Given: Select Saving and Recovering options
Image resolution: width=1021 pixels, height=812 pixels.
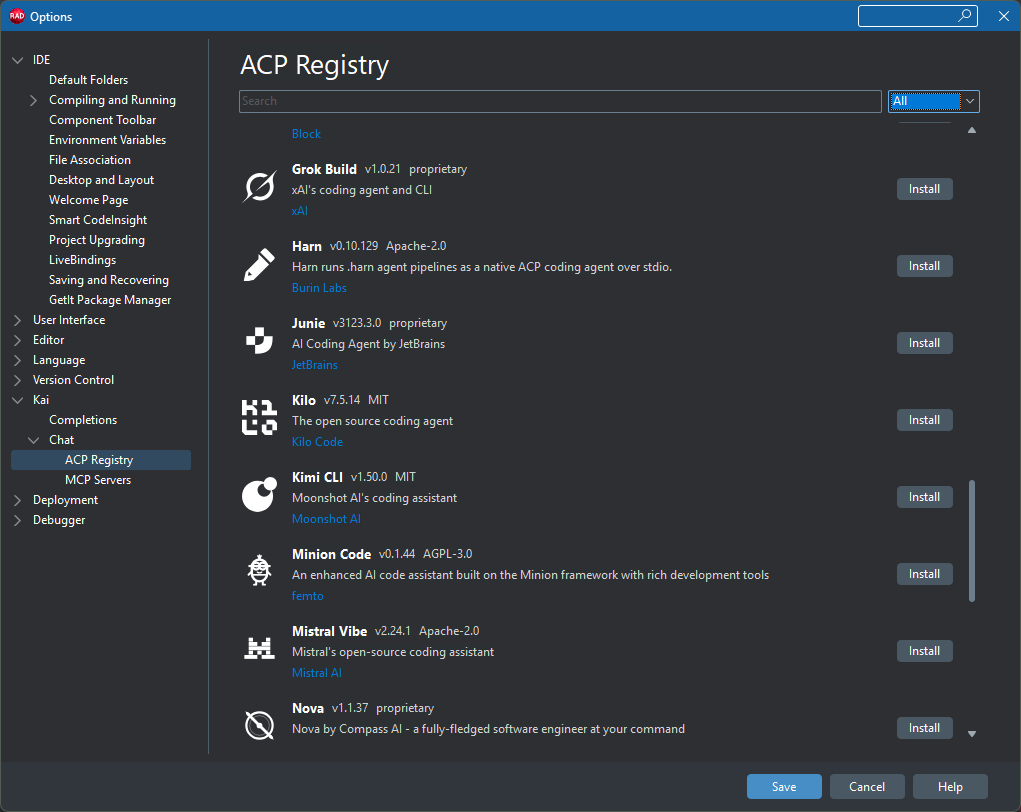Looking at the screenshot, I should pyautogui.click(x=109, y=281).
